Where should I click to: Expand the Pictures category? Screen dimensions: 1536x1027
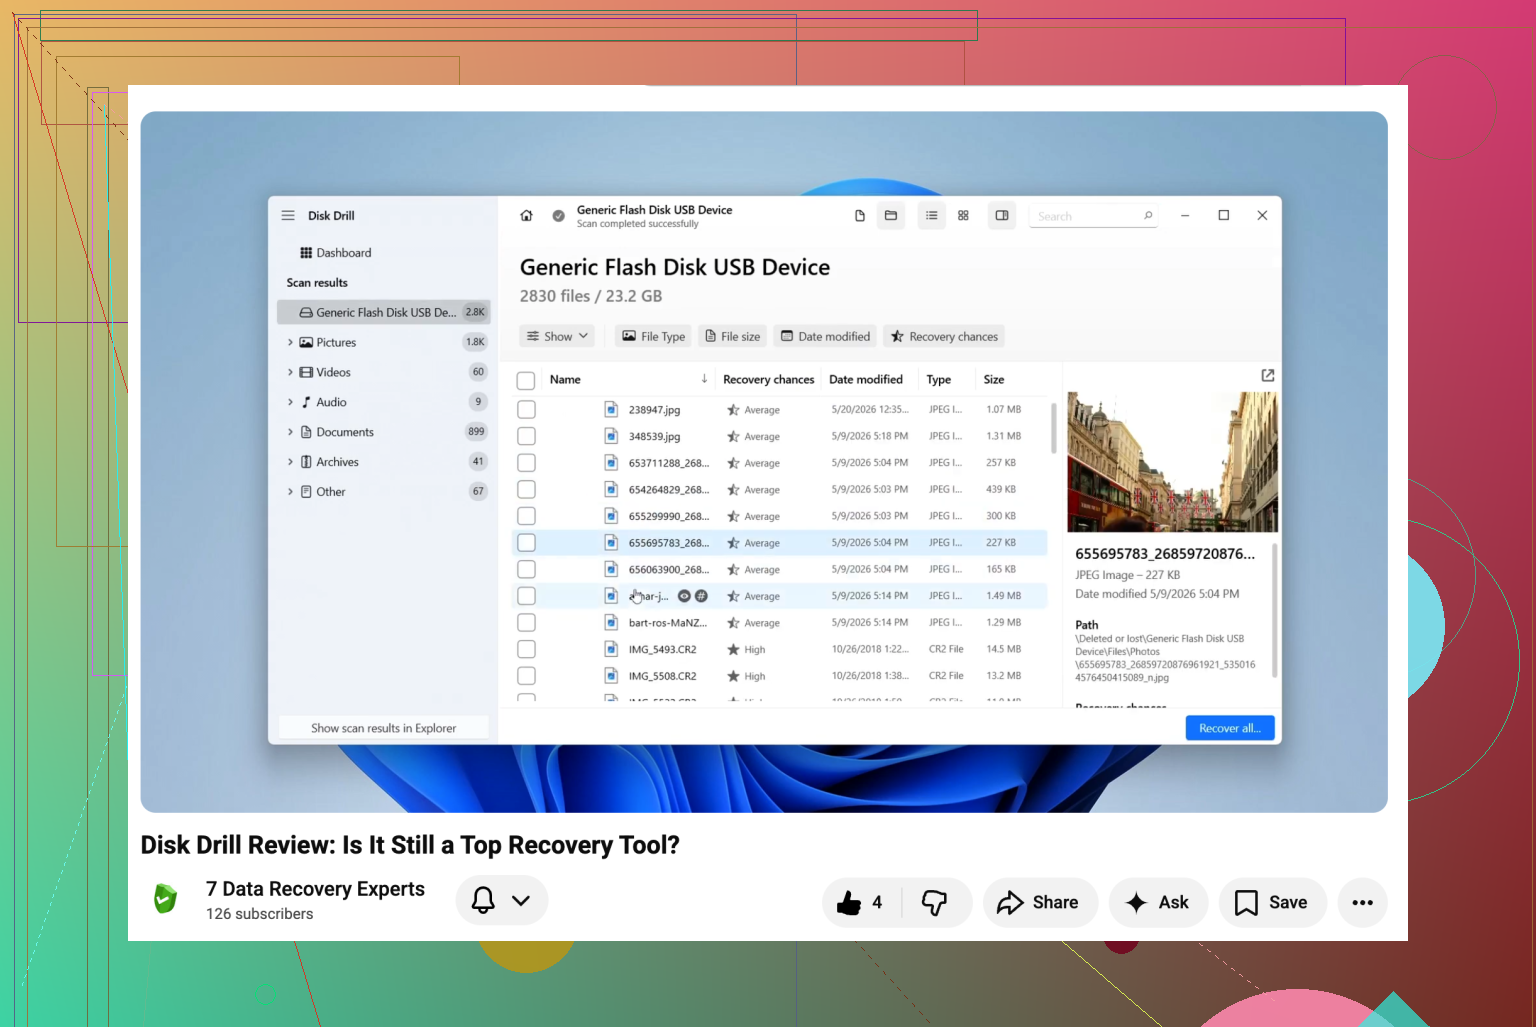click(x=290, y=342)
